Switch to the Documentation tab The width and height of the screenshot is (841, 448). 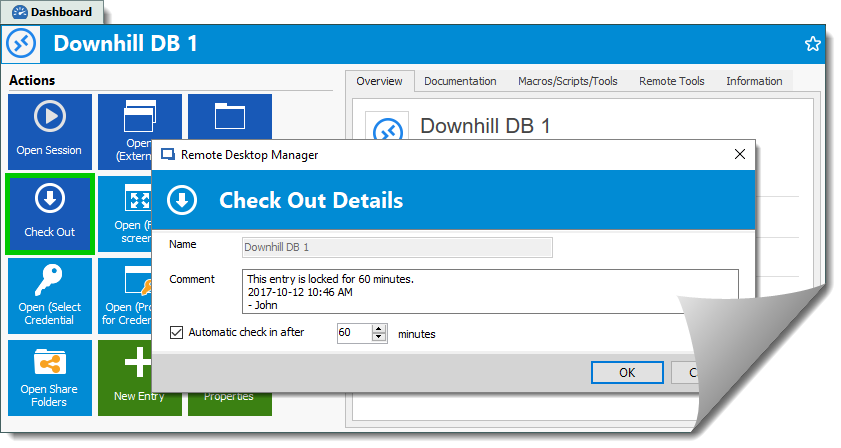459,81
